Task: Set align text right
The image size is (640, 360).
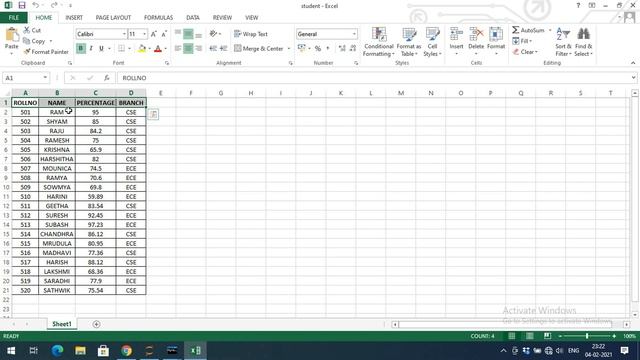Action: pyautogui.click(x=199, y=49)
